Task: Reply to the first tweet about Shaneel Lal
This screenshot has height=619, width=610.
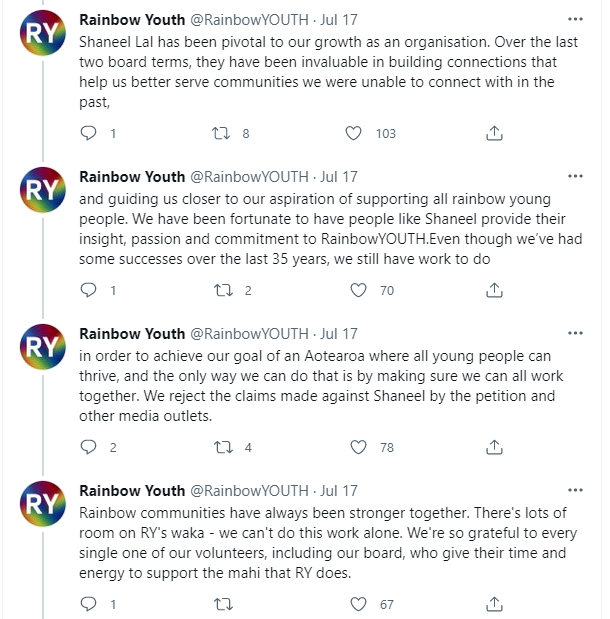Action: pos(88,133)
